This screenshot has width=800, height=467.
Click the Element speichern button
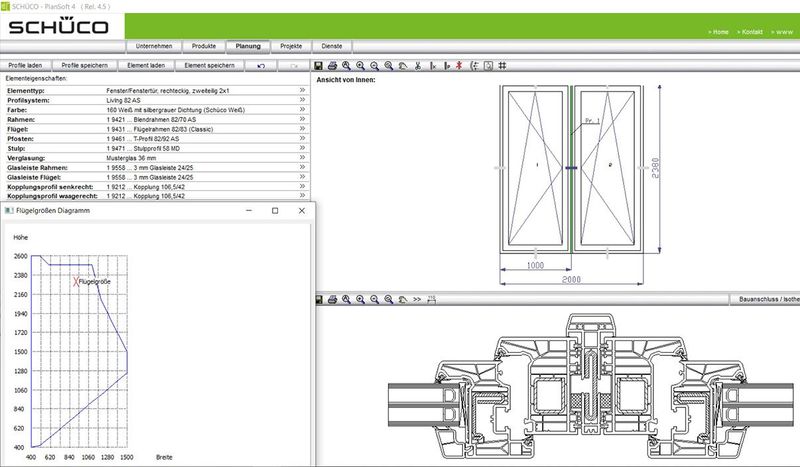(x=210, y=65)
